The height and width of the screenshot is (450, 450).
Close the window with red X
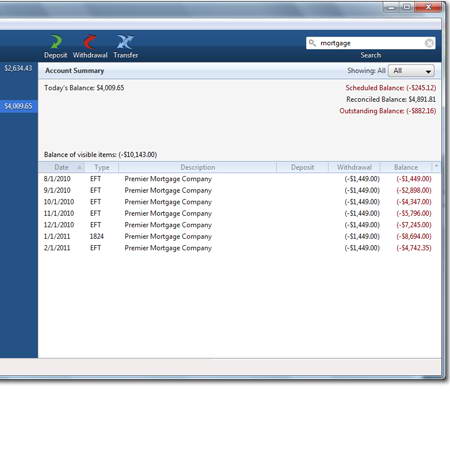pyautogui.click(x=429, y=7)
